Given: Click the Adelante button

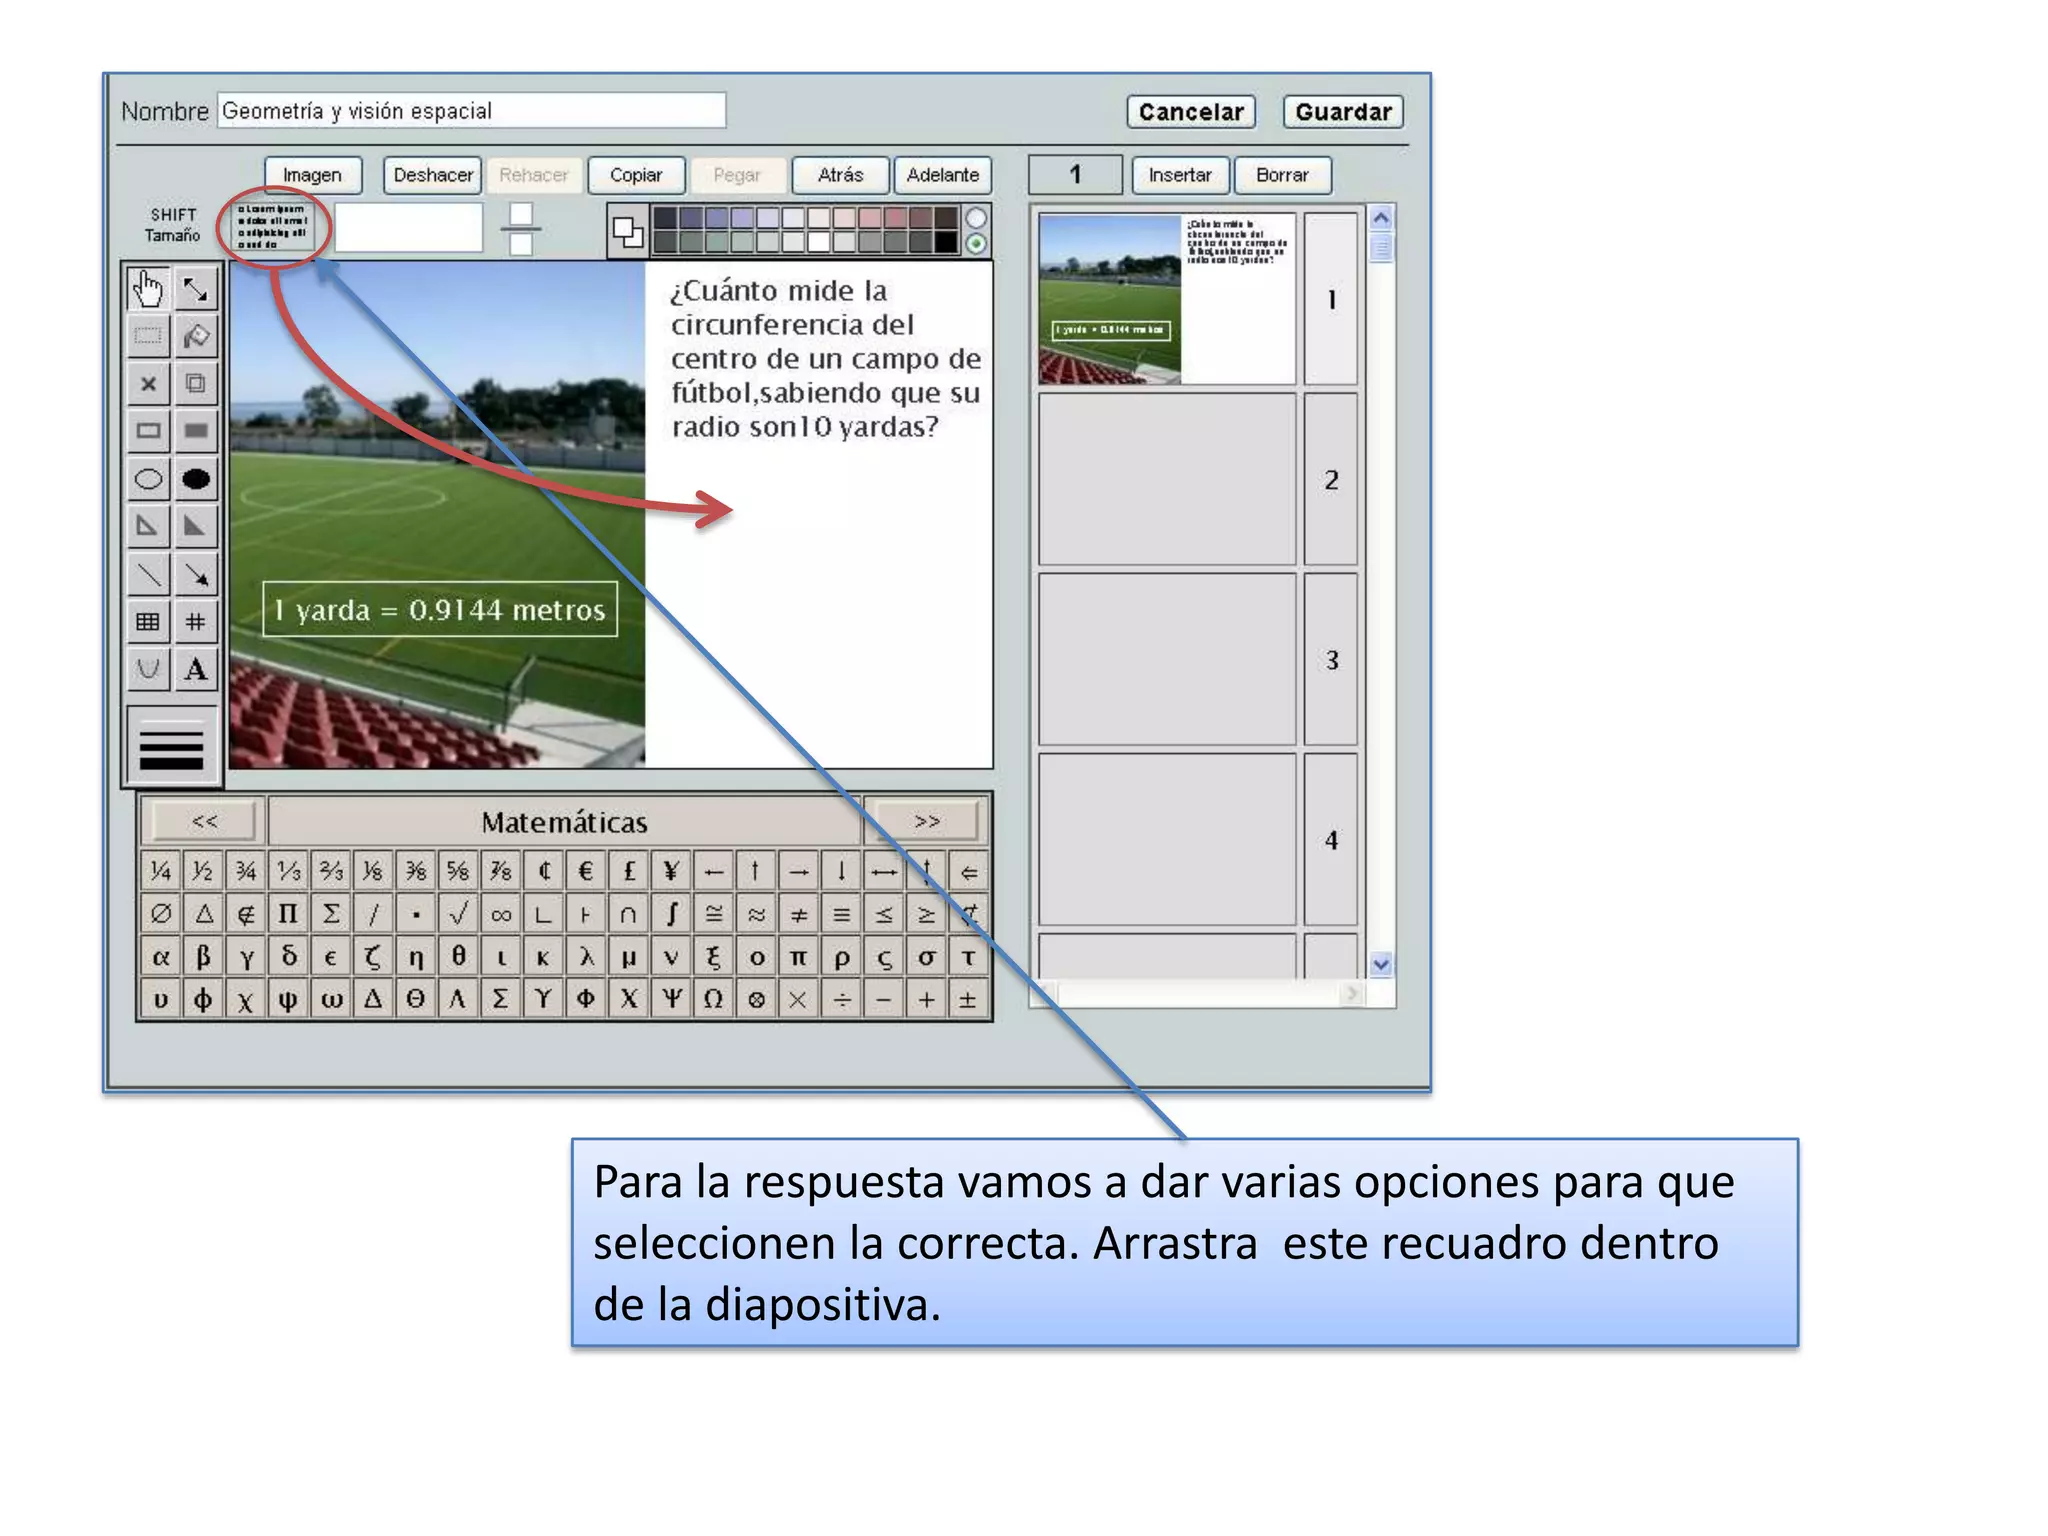Looking at the screenshot, I should point(943,175).
